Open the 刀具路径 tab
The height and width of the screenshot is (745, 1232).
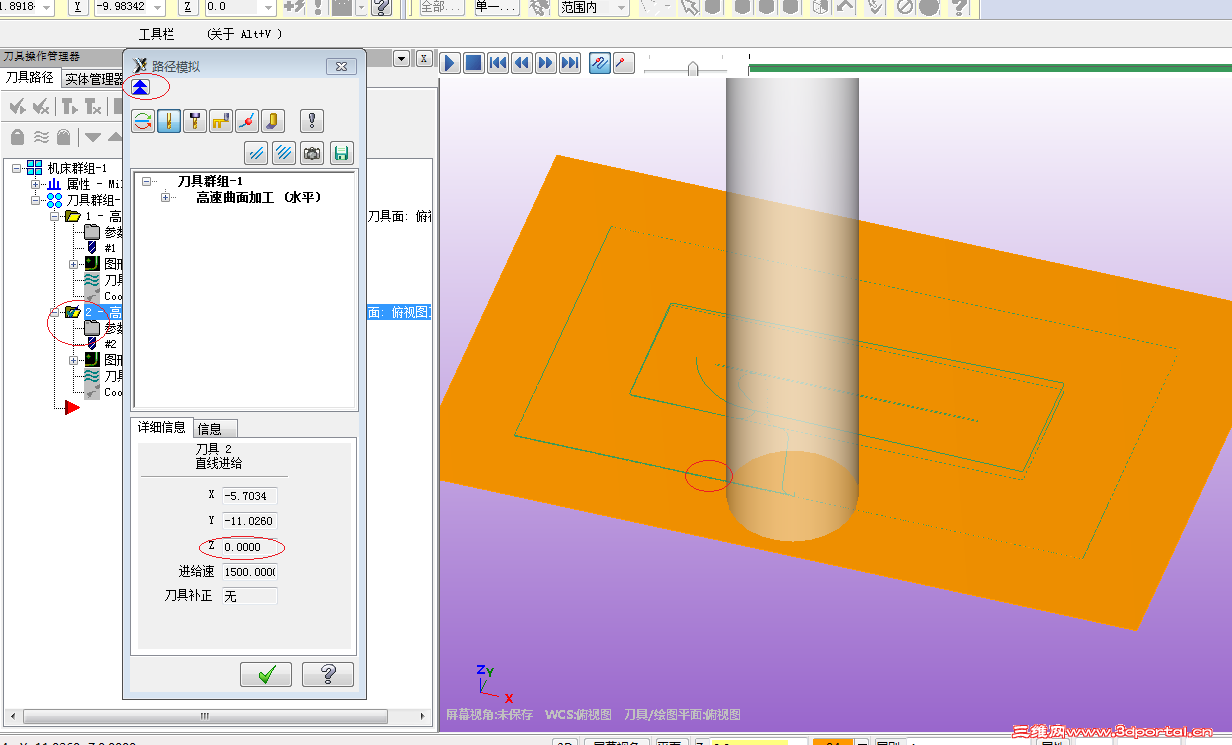29,77
